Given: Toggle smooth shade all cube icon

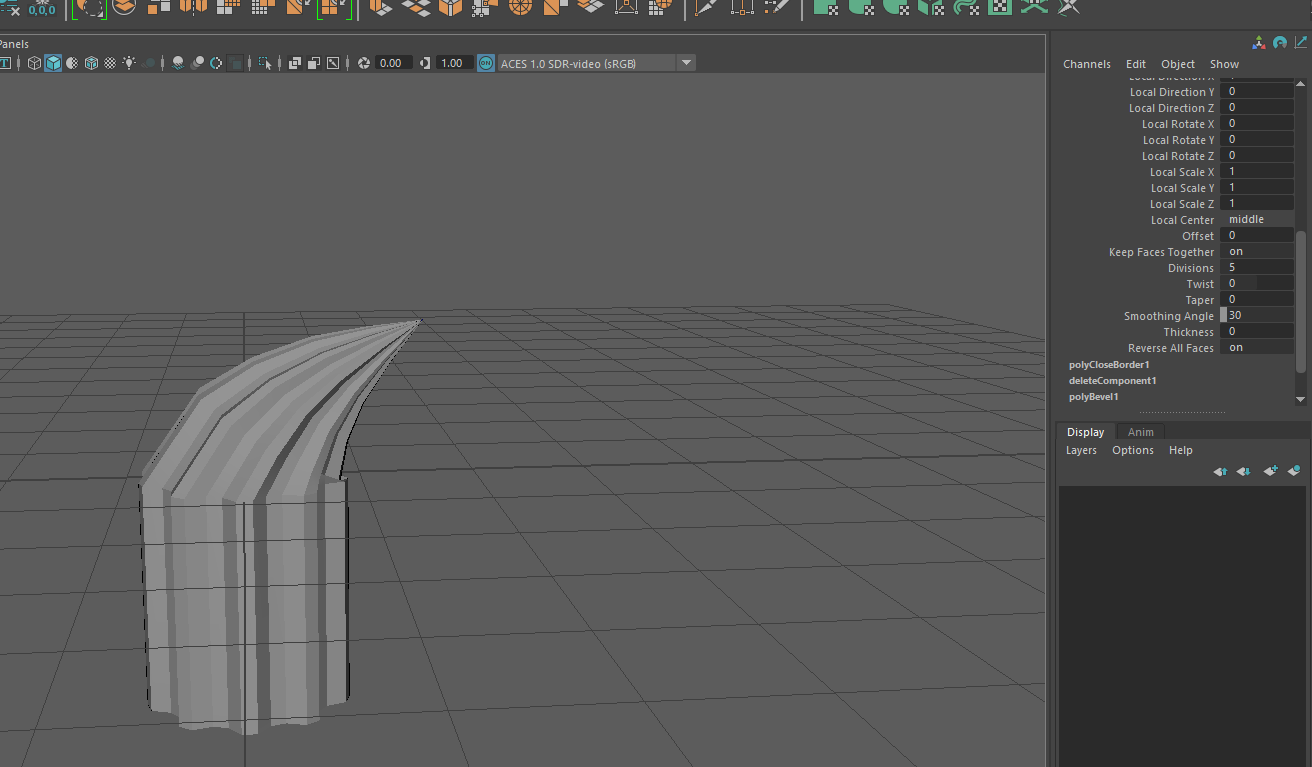Looking at the screenshot, I should point(53,63).
